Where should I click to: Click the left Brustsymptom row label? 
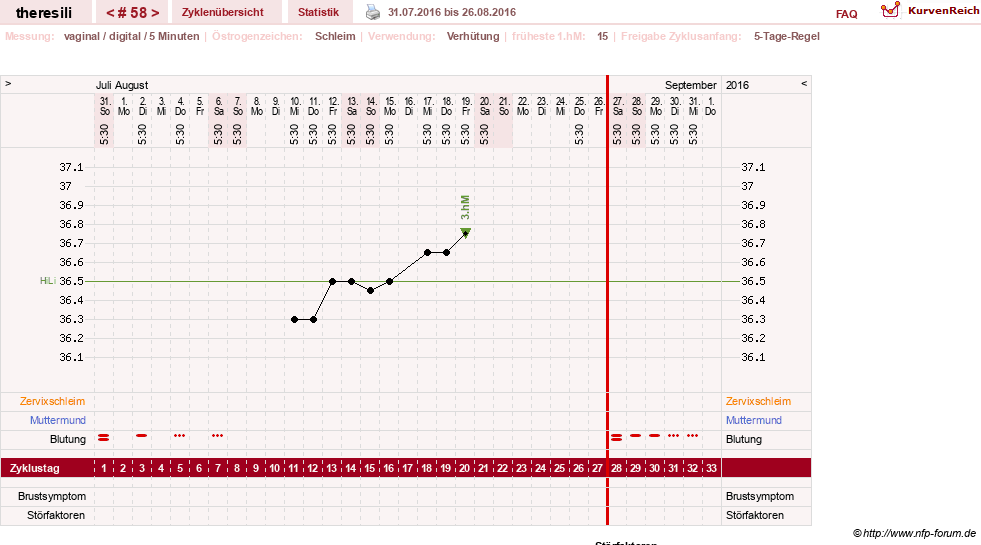coord(52,496)
